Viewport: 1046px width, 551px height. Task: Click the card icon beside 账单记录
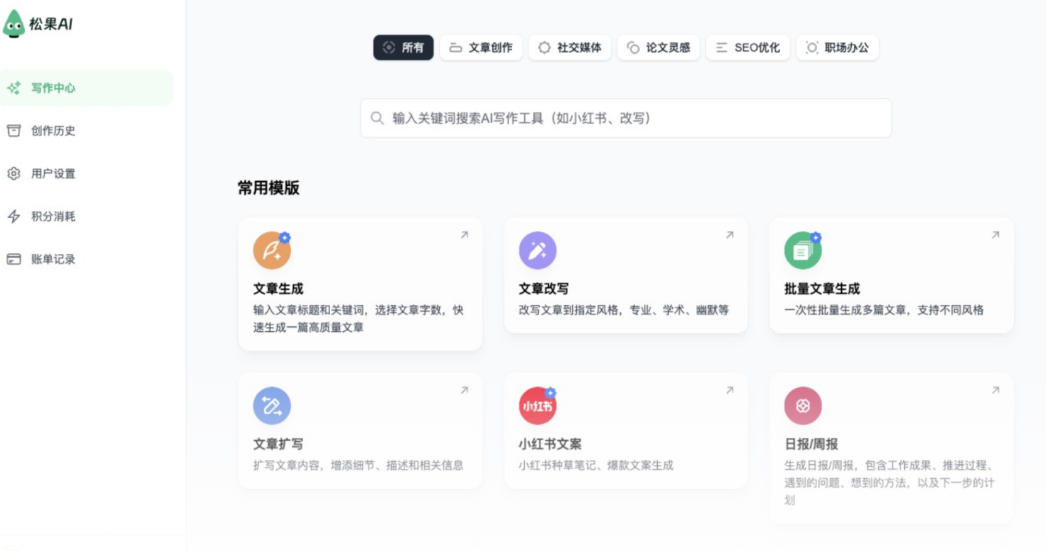14,259
